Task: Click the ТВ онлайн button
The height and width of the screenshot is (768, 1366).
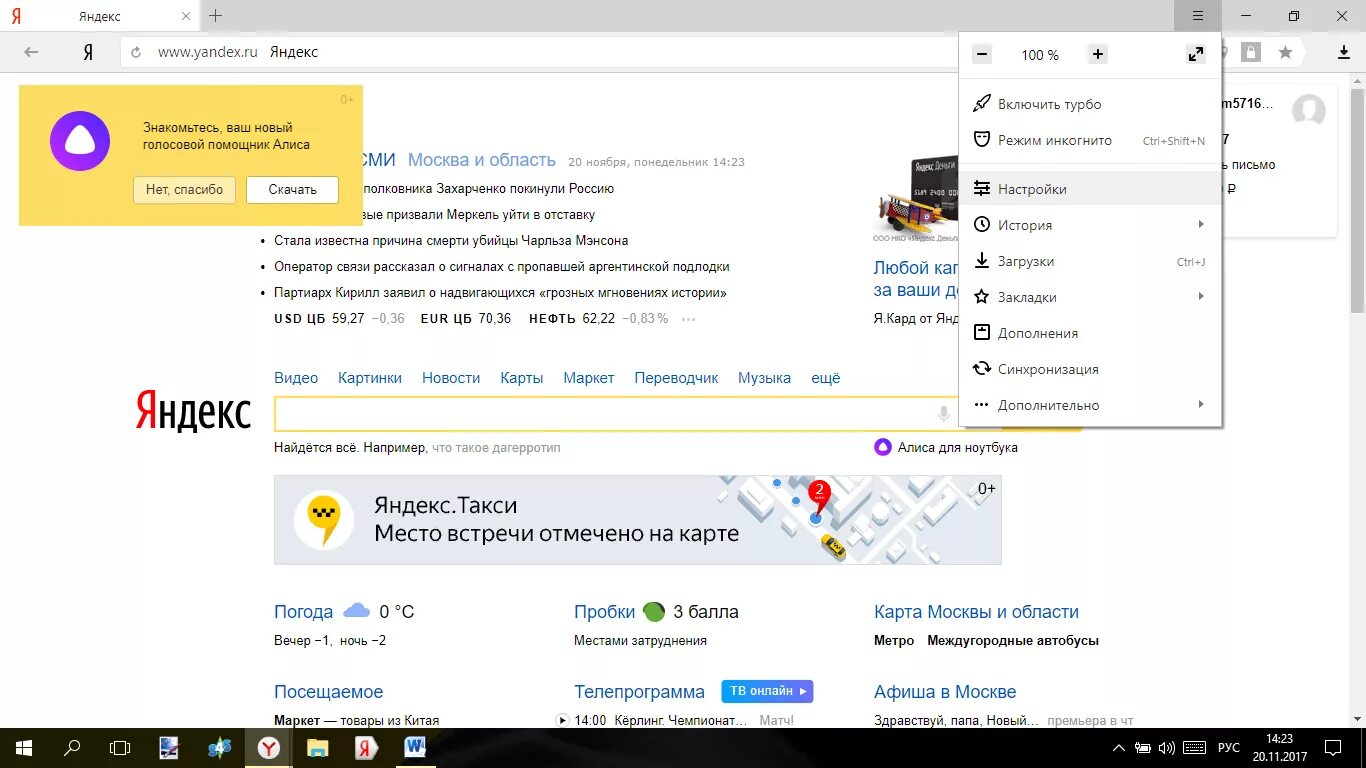Action: [767, 691]
